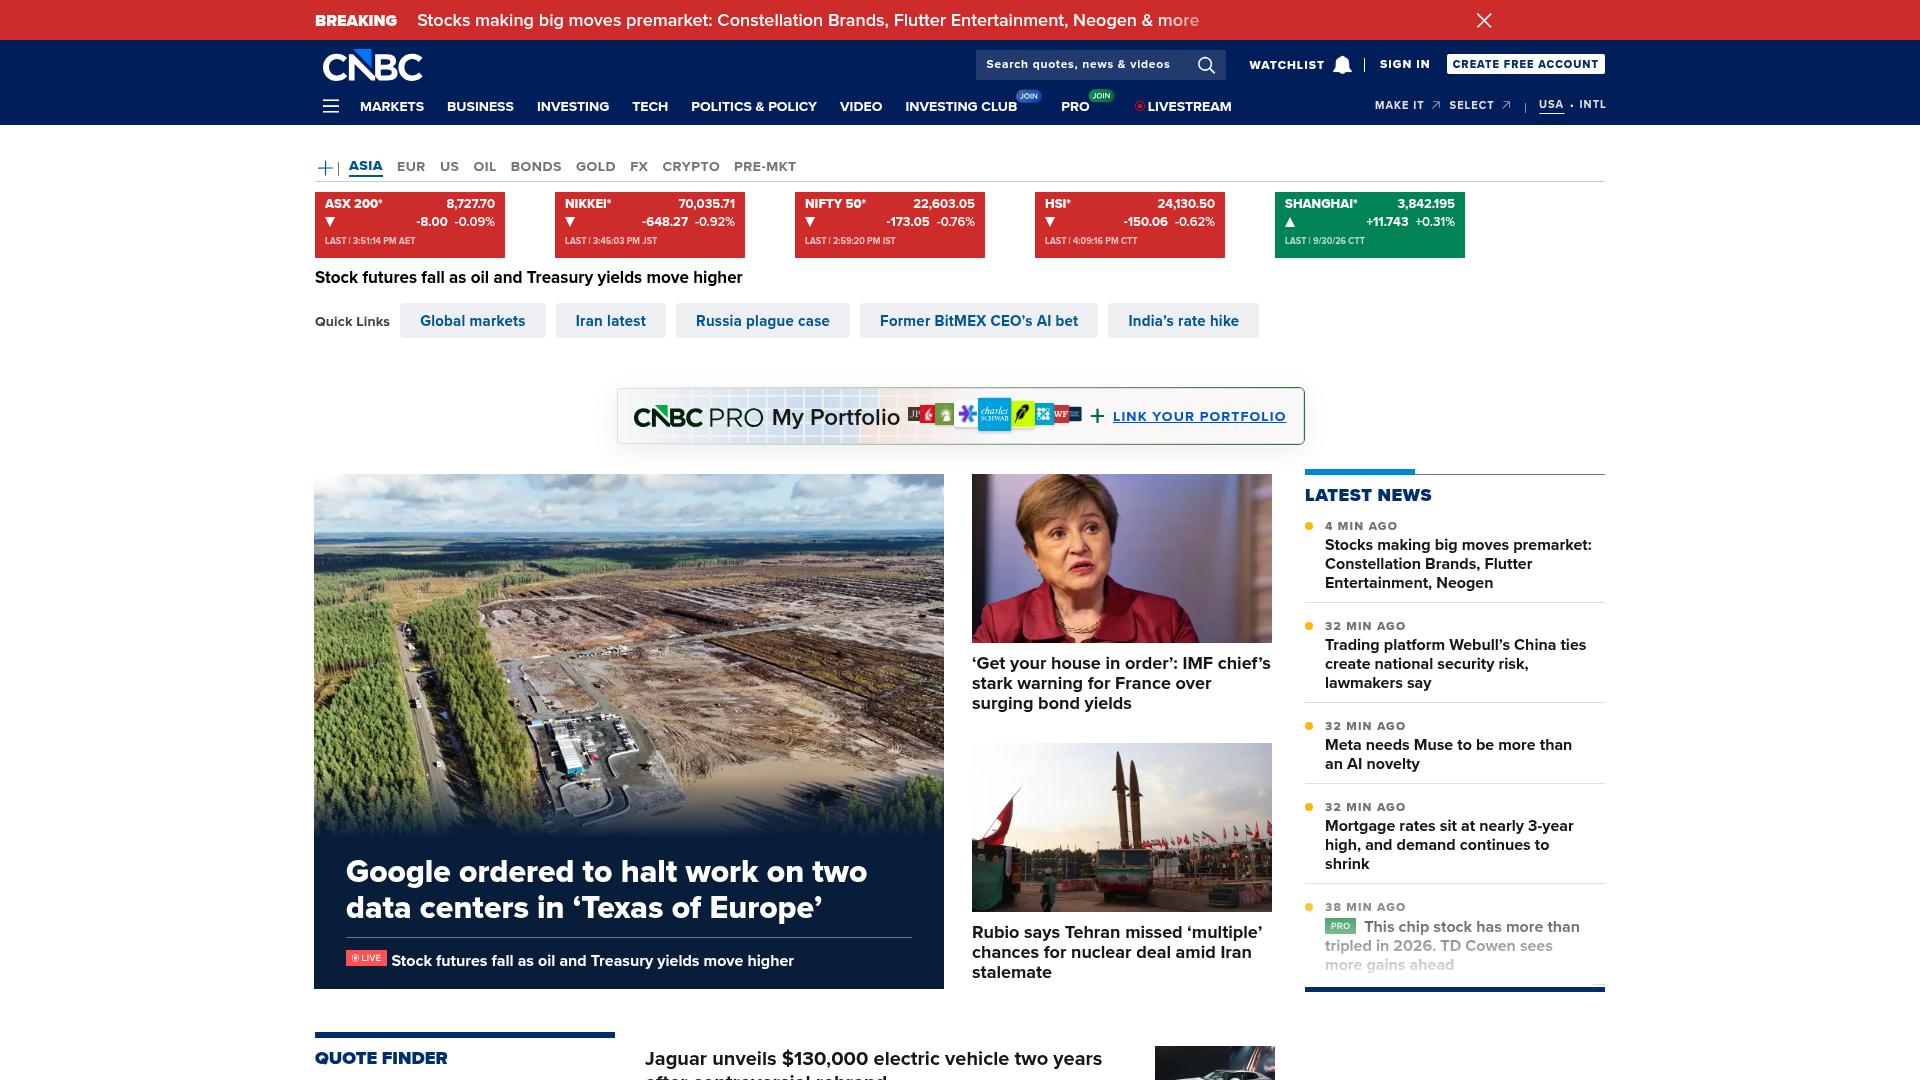This screenshot has width=1920, height=1080.
Task: Open the Politics & Policy menu
Action: [754, 106]
